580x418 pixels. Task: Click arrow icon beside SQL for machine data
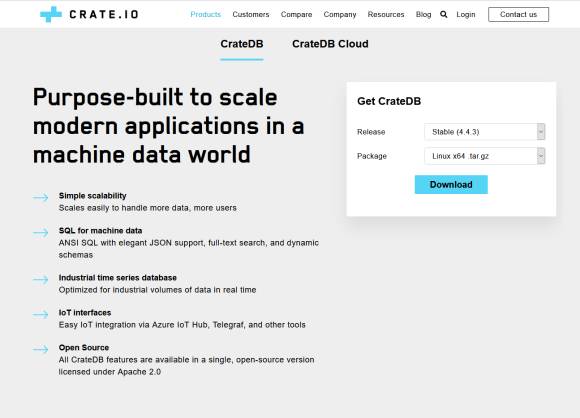41,233
